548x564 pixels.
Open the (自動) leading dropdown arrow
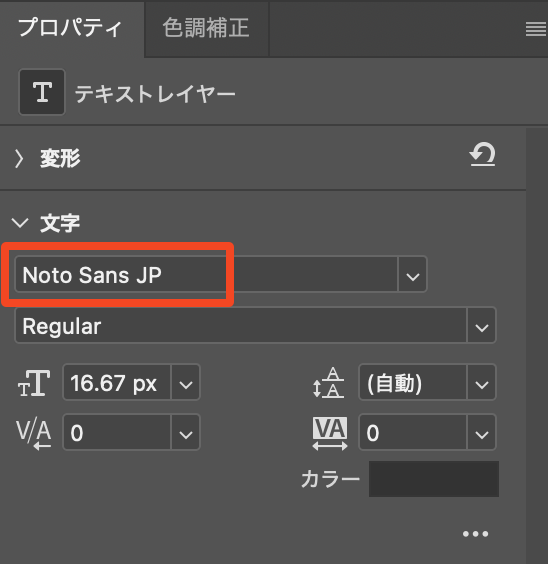[481, 382]
